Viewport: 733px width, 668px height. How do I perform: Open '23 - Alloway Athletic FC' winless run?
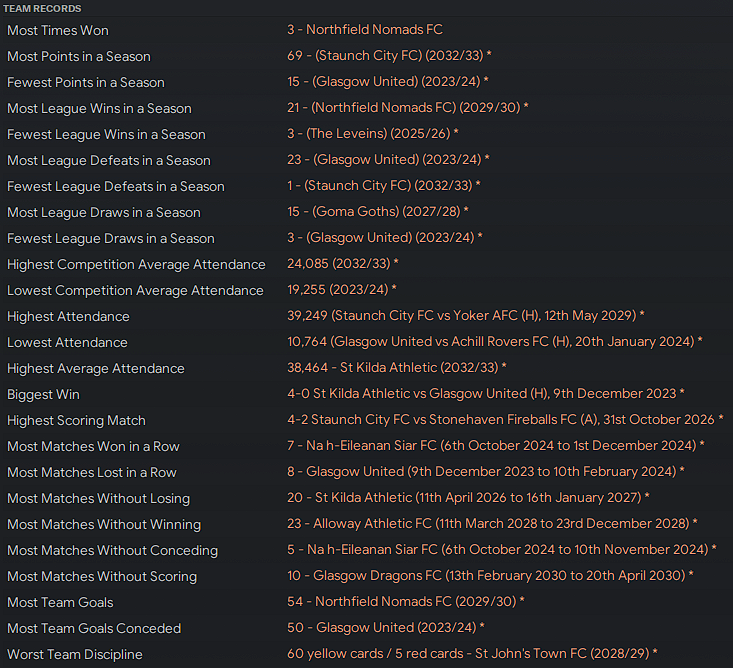(492, 524)
